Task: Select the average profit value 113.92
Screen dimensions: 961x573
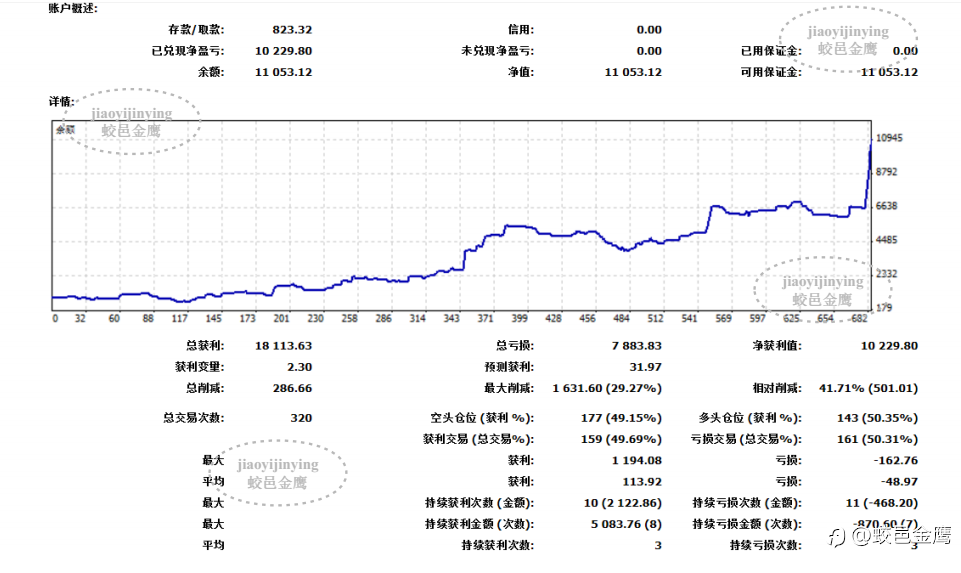Action: coord(642,482)
